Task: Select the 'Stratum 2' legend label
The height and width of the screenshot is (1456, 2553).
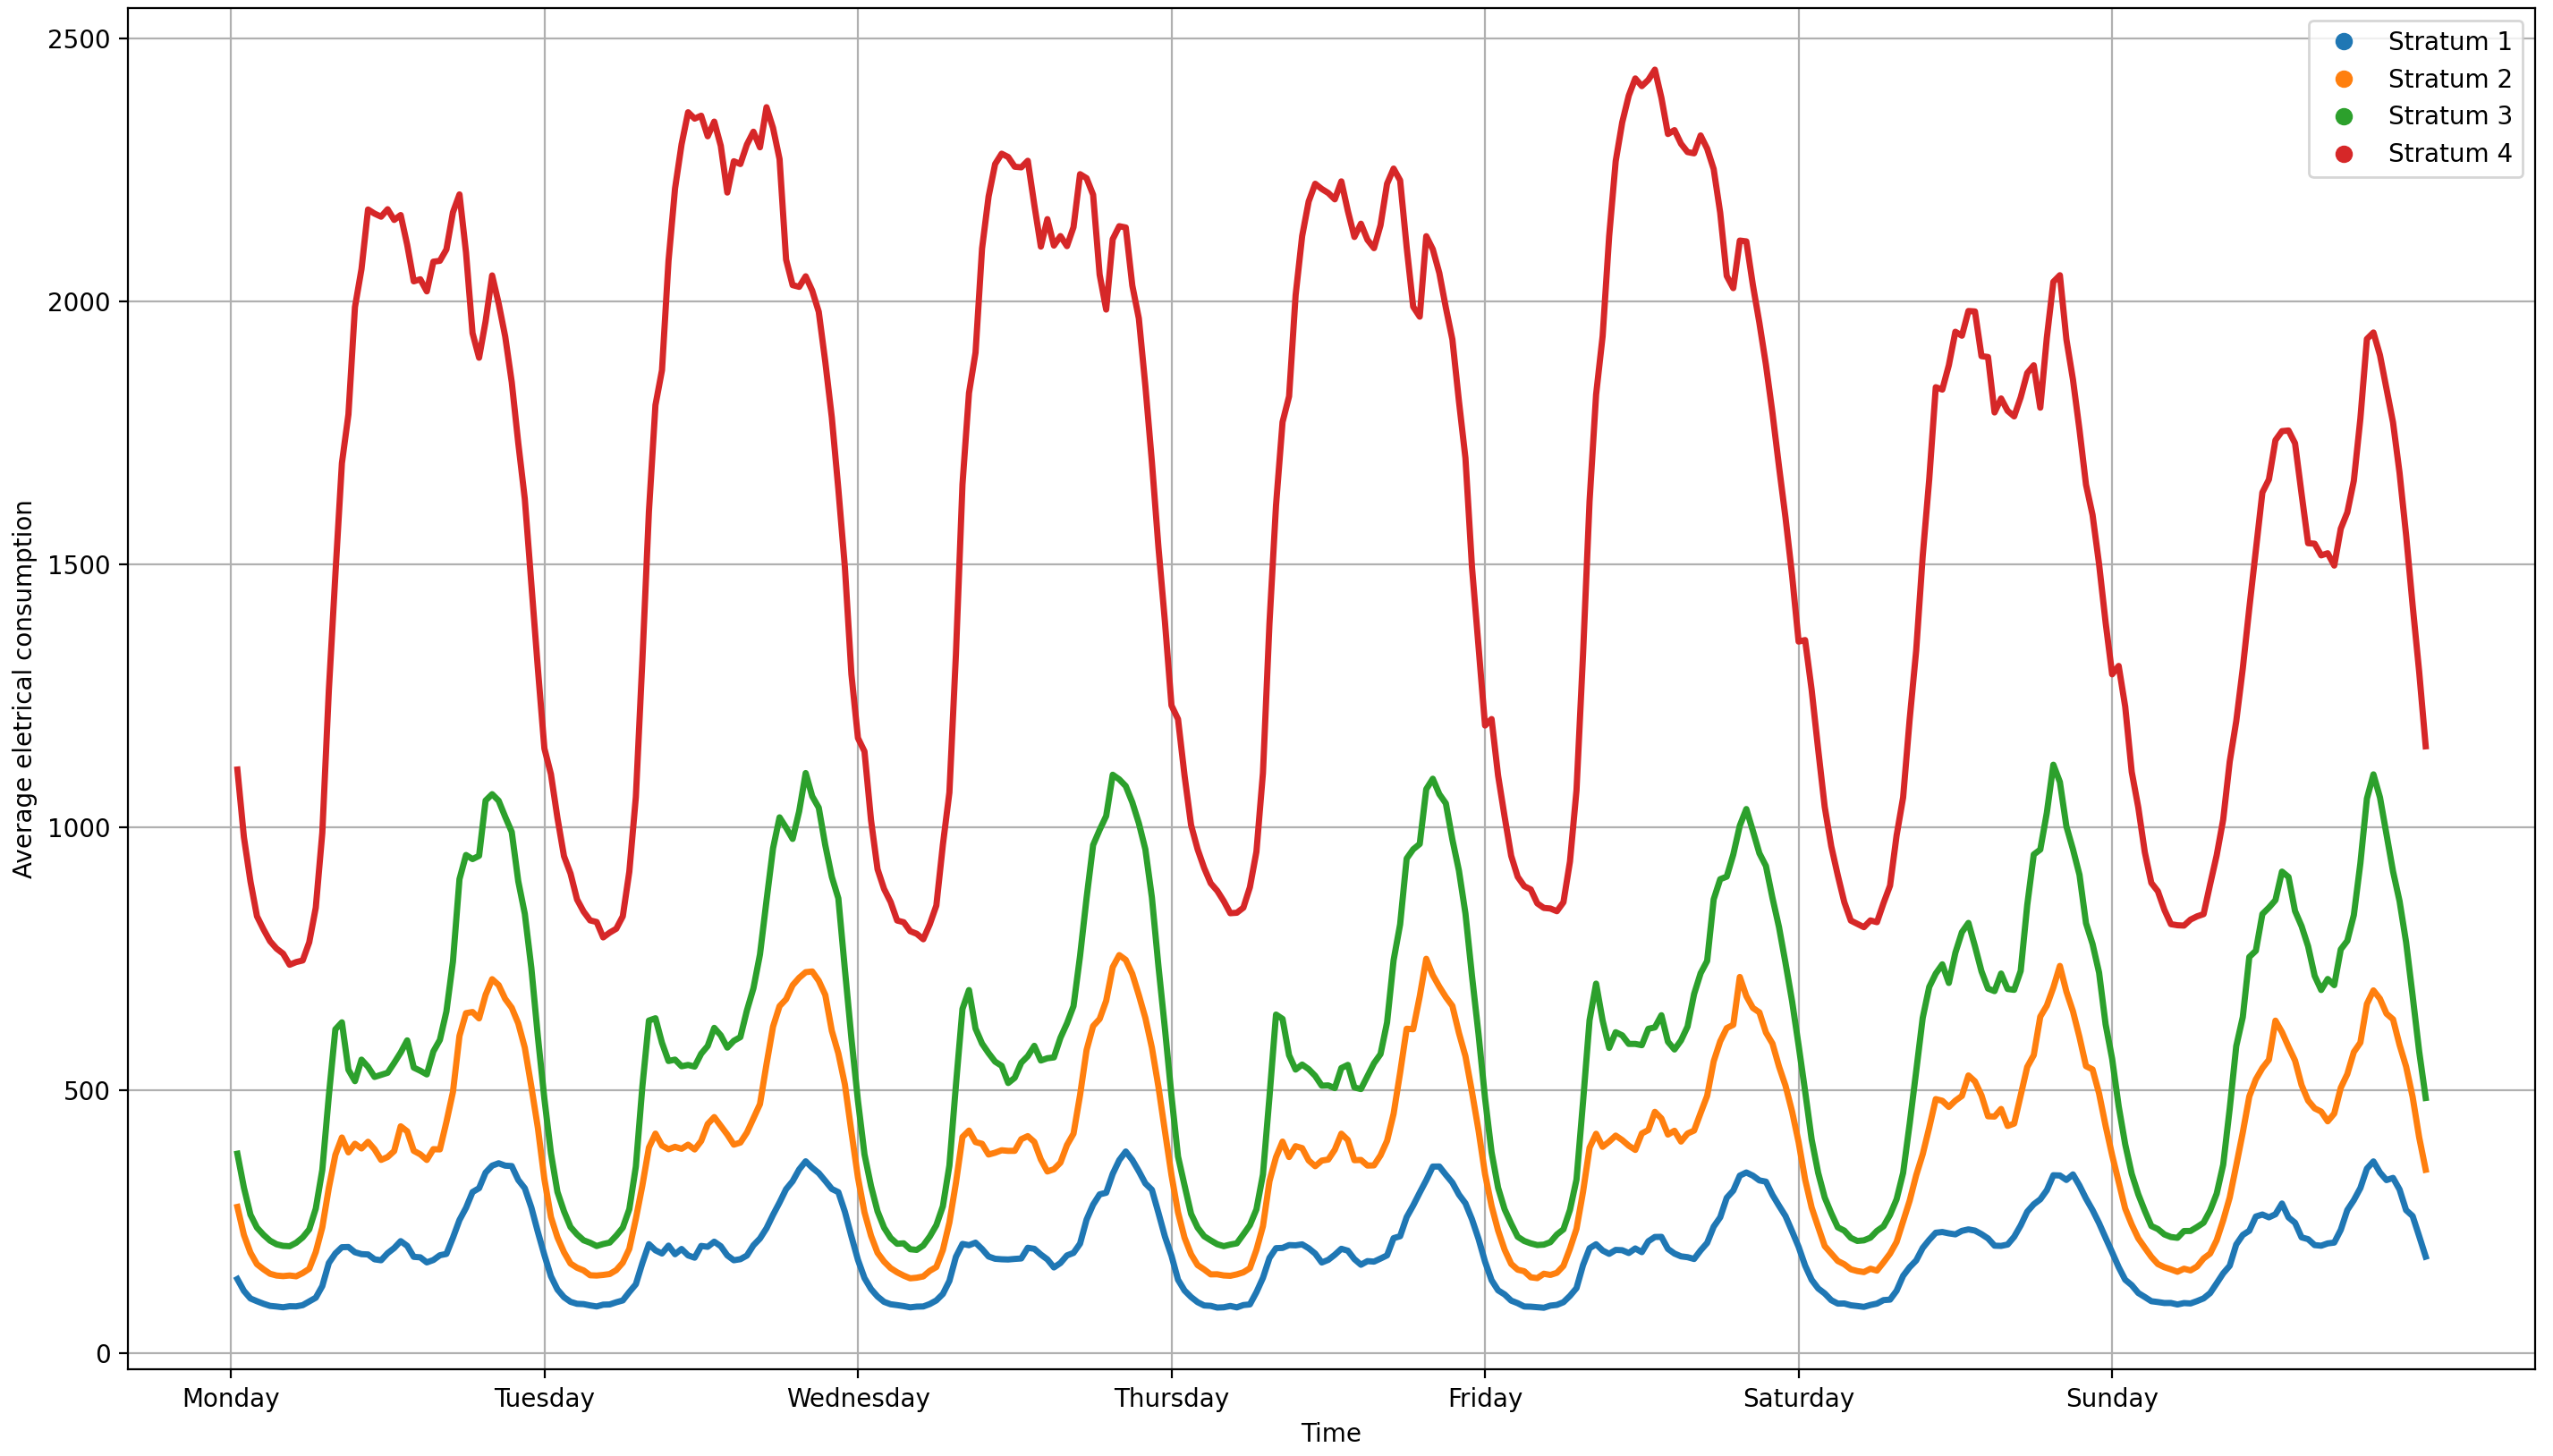Action: 2449,79
